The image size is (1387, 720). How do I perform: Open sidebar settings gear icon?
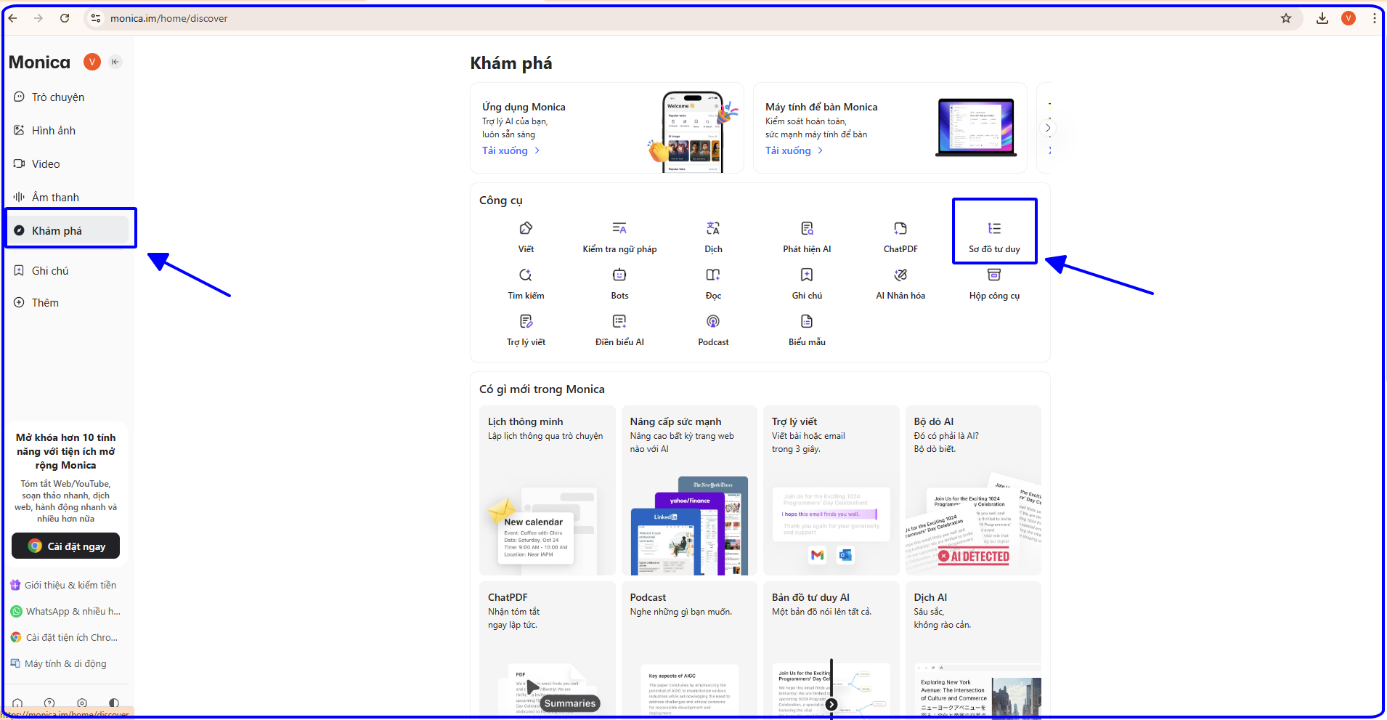pyautogui.click(x=82, y=704)
